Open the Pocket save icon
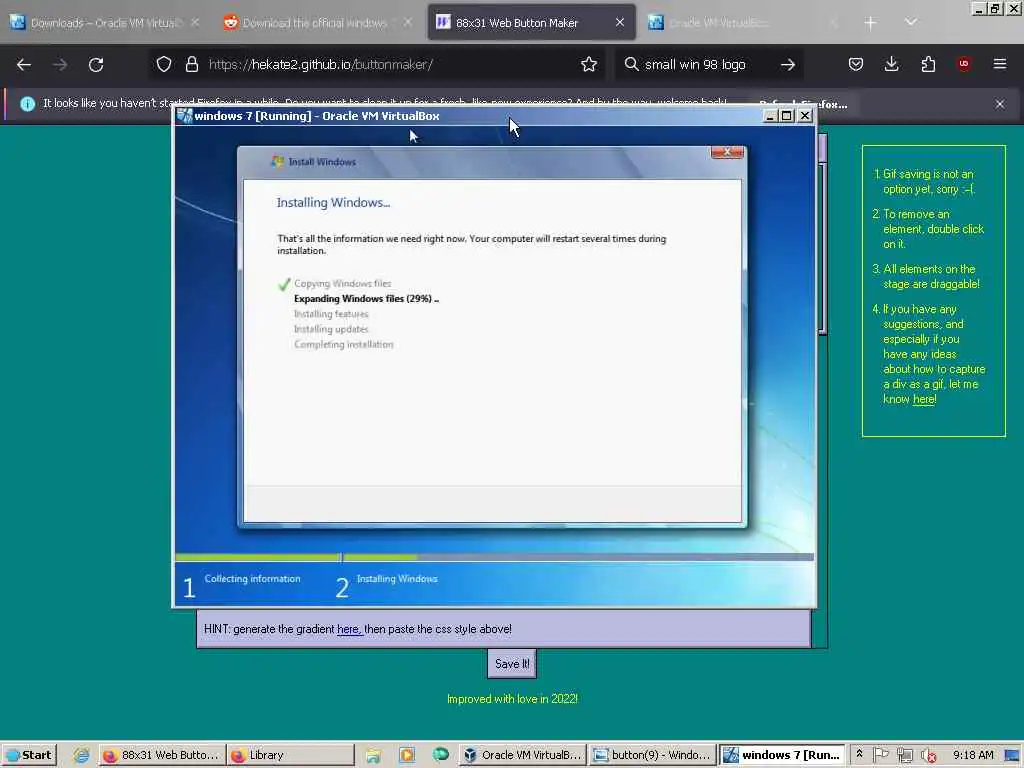The height and width of the screenshot is (768, 1024). (856, 64)
